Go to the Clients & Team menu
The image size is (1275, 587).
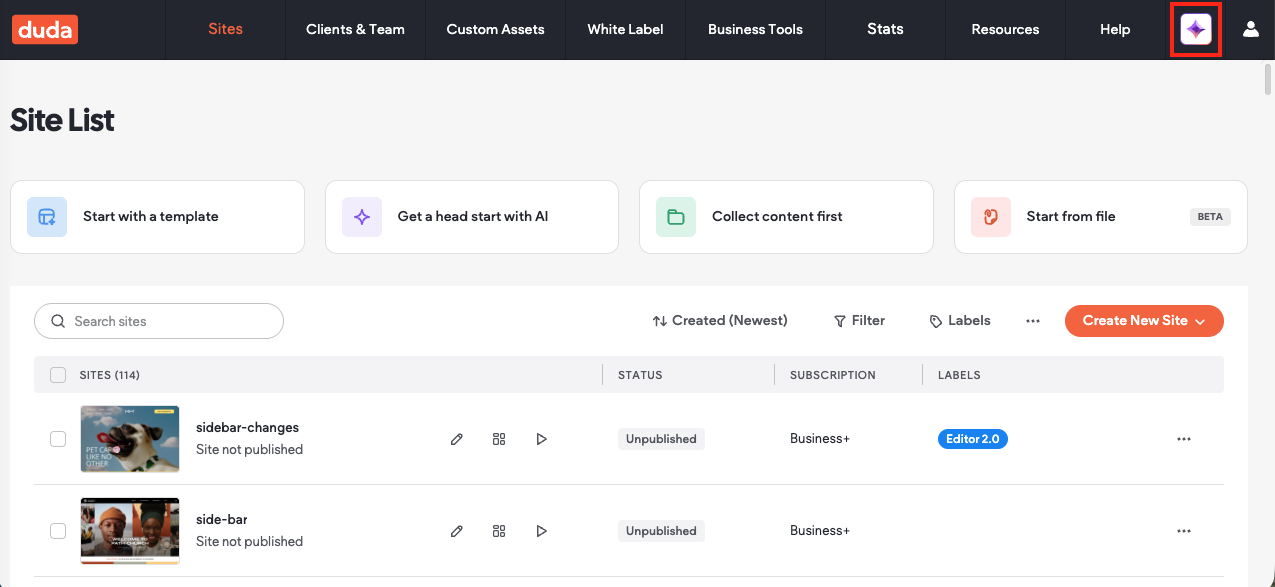point(355,30)
